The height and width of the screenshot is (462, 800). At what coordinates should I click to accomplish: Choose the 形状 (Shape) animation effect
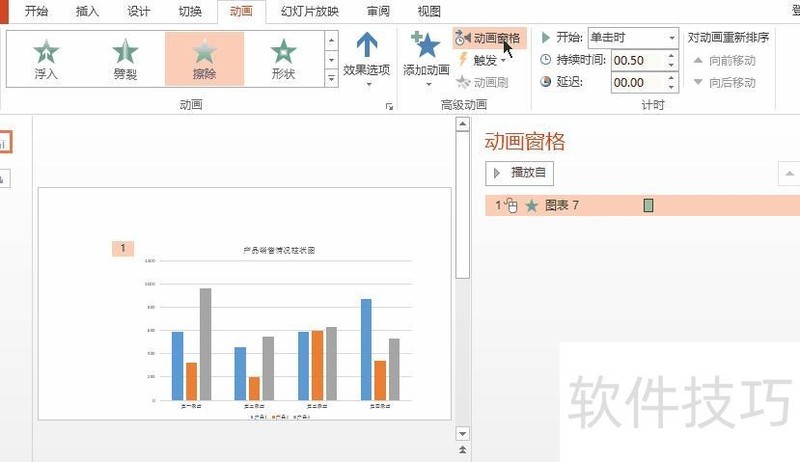tap(283, 59)
